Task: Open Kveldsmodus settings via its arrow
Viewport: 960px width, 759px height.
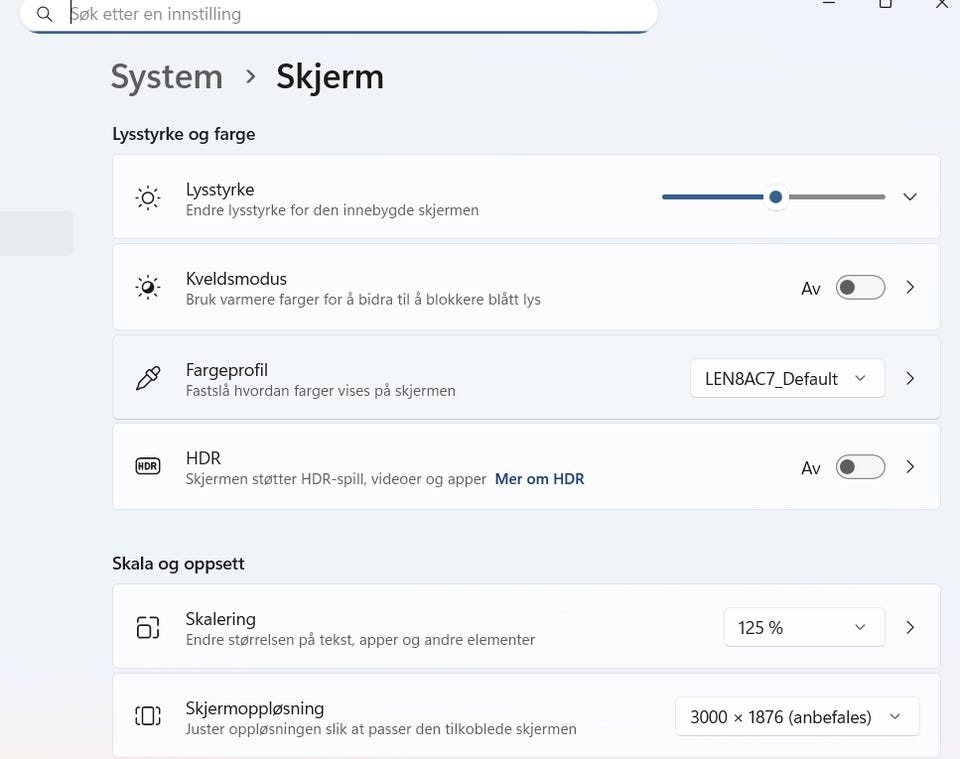Action: pyautogui.click(x=910, y=287)
